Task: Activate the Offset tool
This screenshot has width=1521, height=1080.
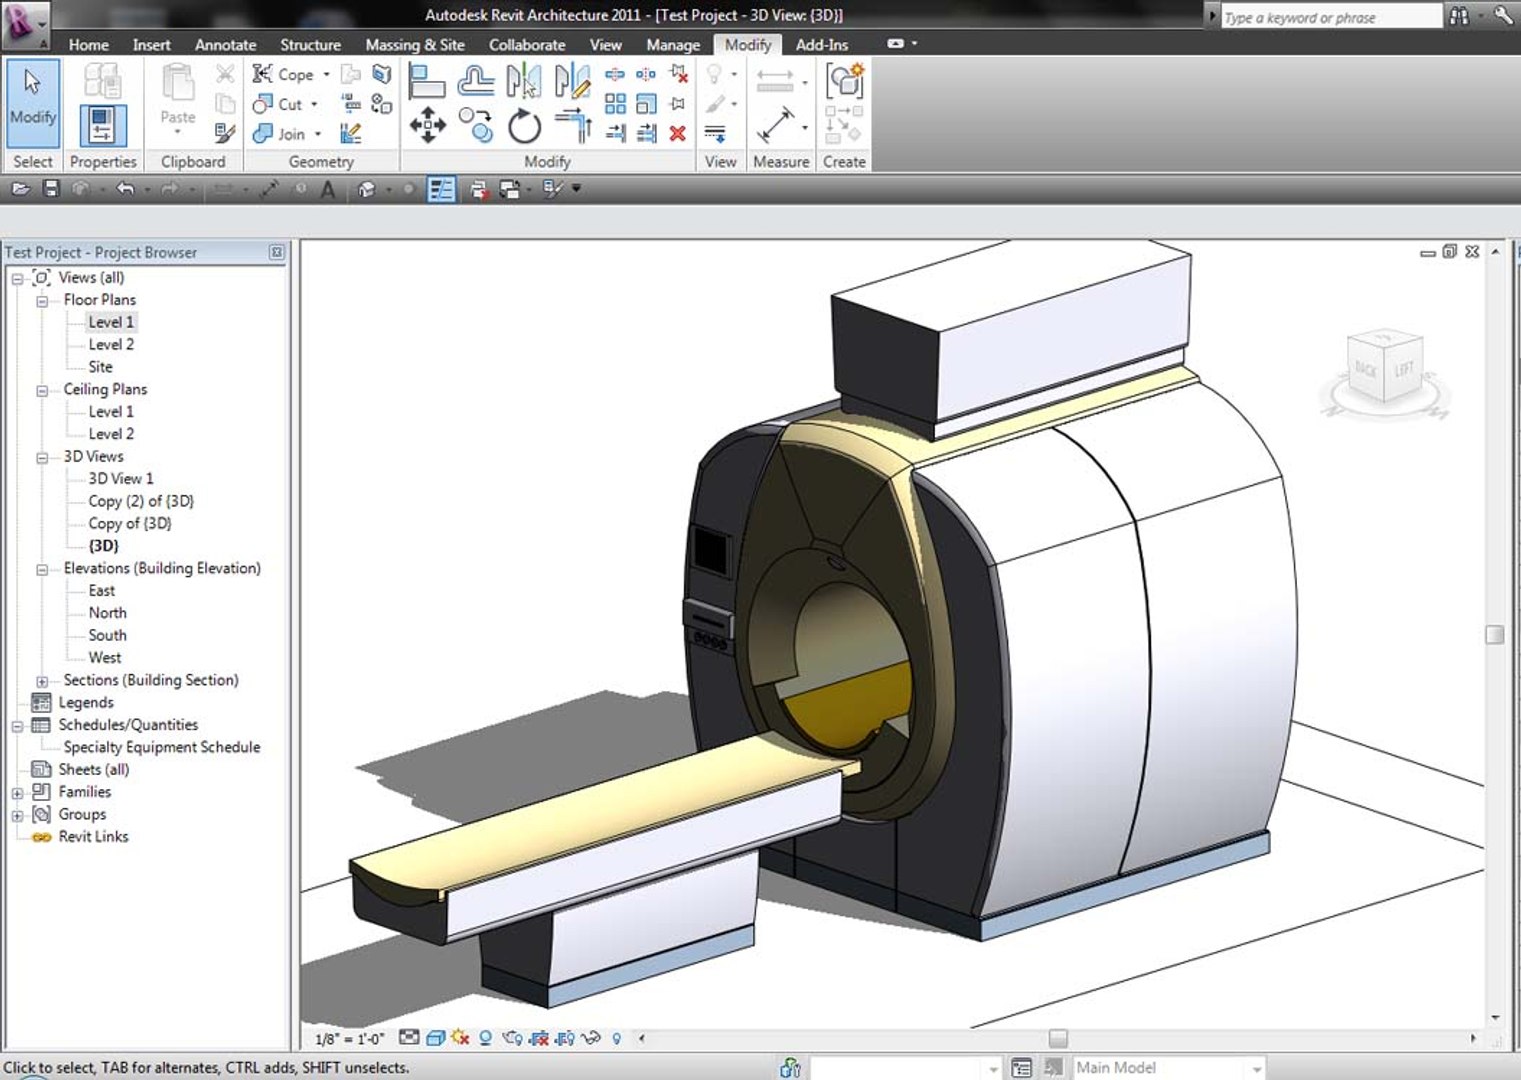Action: [476, 81]
